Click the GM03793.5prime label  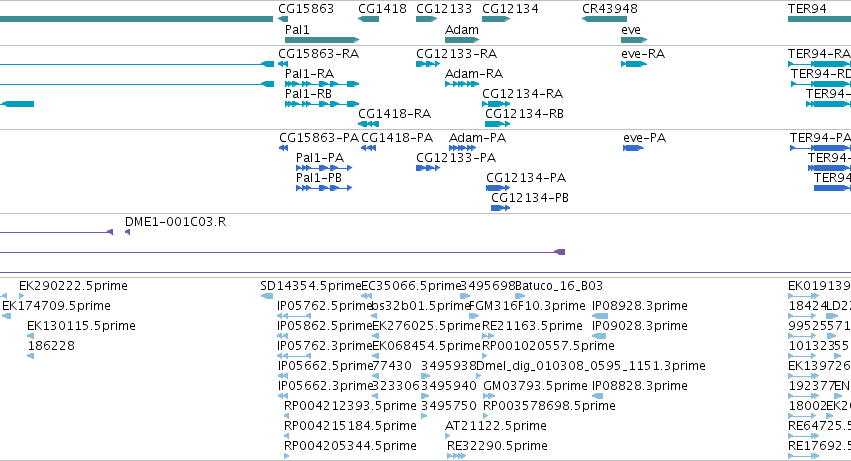[535, 386]
